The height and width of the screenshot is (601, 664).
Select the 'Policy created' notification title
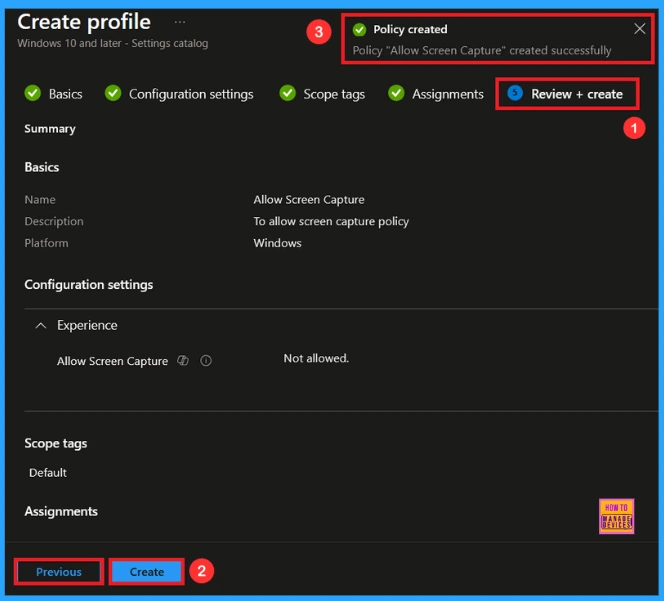click(410, 29)
